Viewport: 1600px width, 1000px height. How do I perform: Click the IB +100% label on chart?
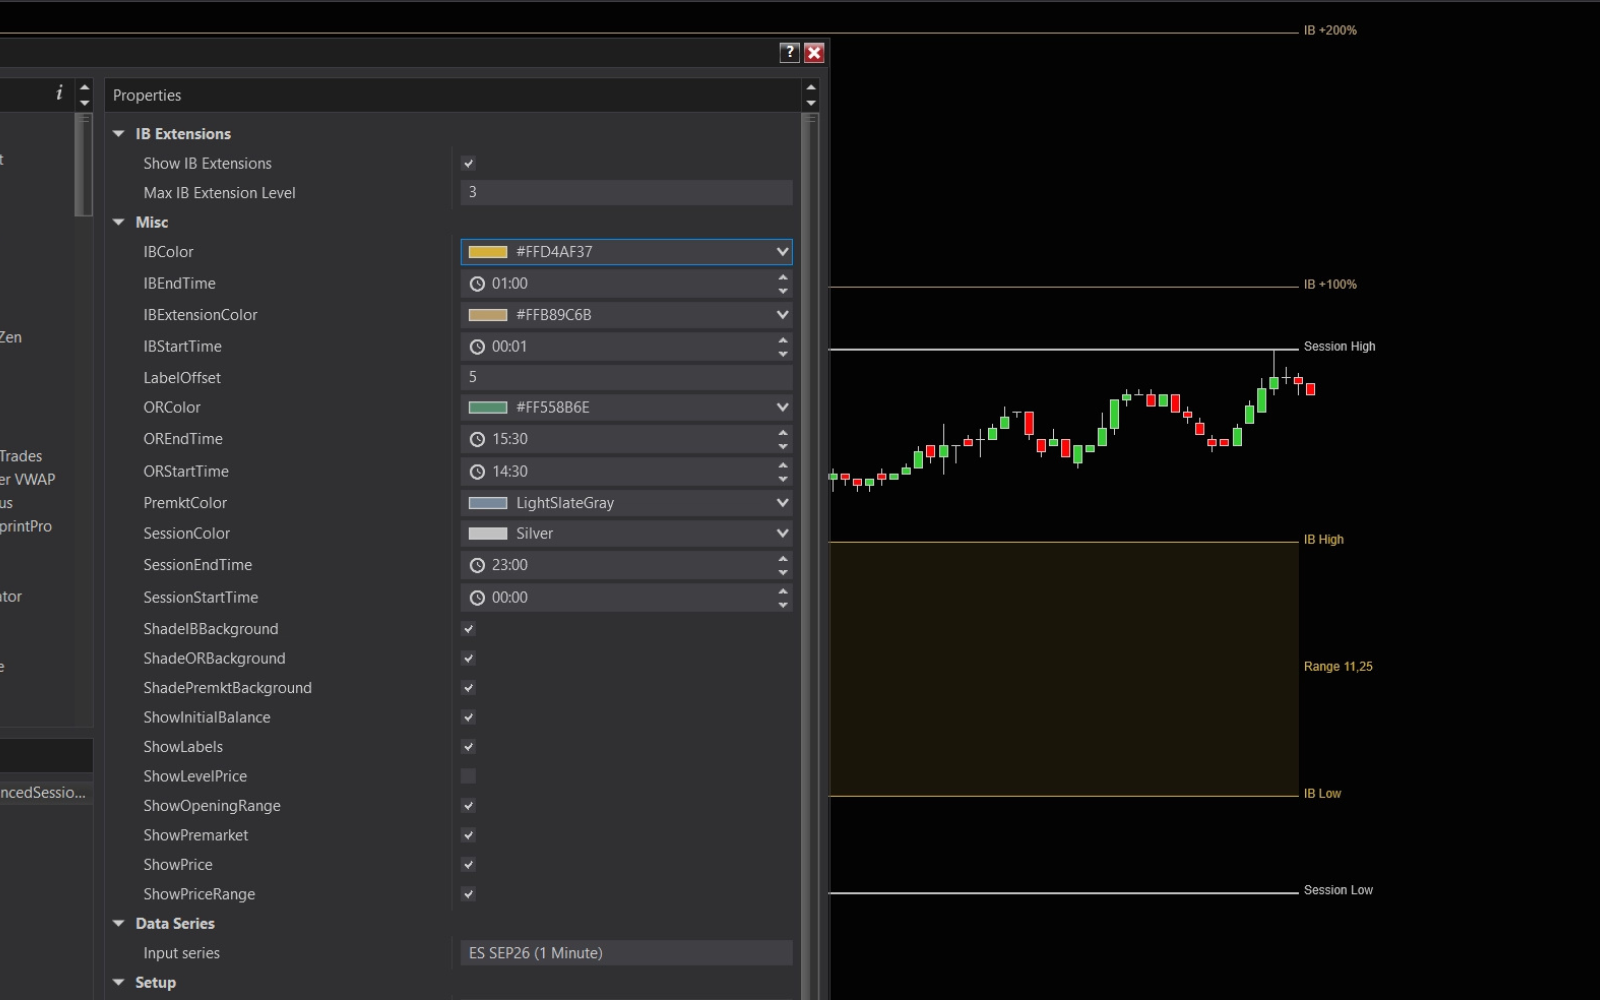click(x=1330, y=285)
